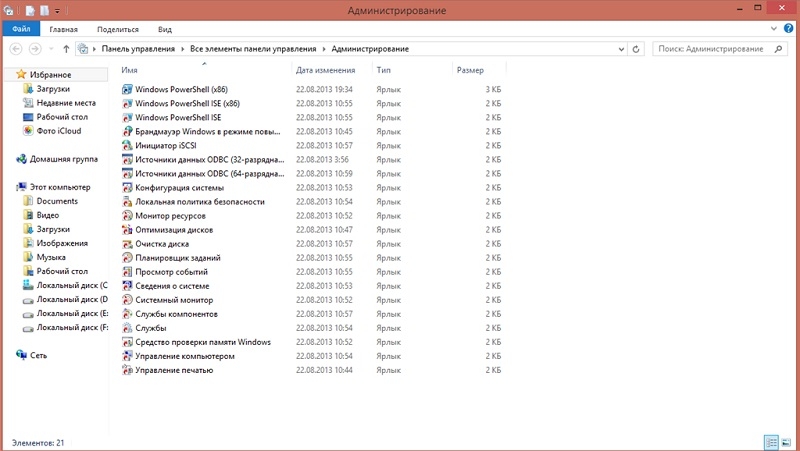Select Домашняя группа in the sidebar
Viewport: 800px width, 451px height.
coord(63,159)
